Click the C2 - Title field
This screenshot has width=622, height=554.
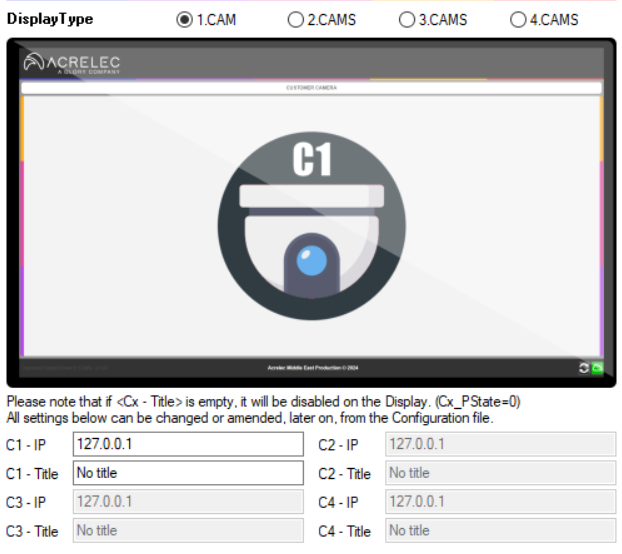tap(500, 473)
